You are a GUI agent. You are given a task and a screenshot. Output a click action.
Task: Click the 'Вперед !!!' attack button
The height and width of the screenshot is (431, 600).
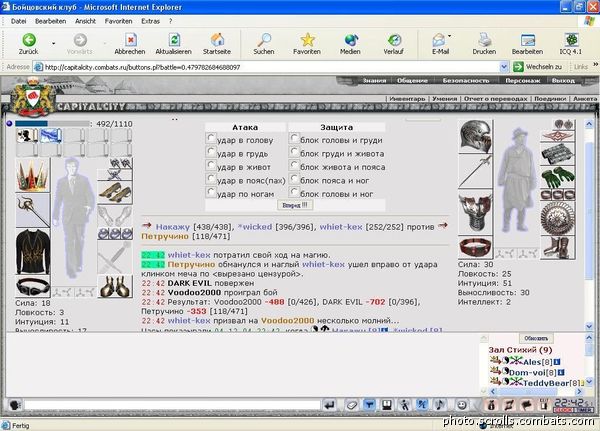(x=295, y=205)
